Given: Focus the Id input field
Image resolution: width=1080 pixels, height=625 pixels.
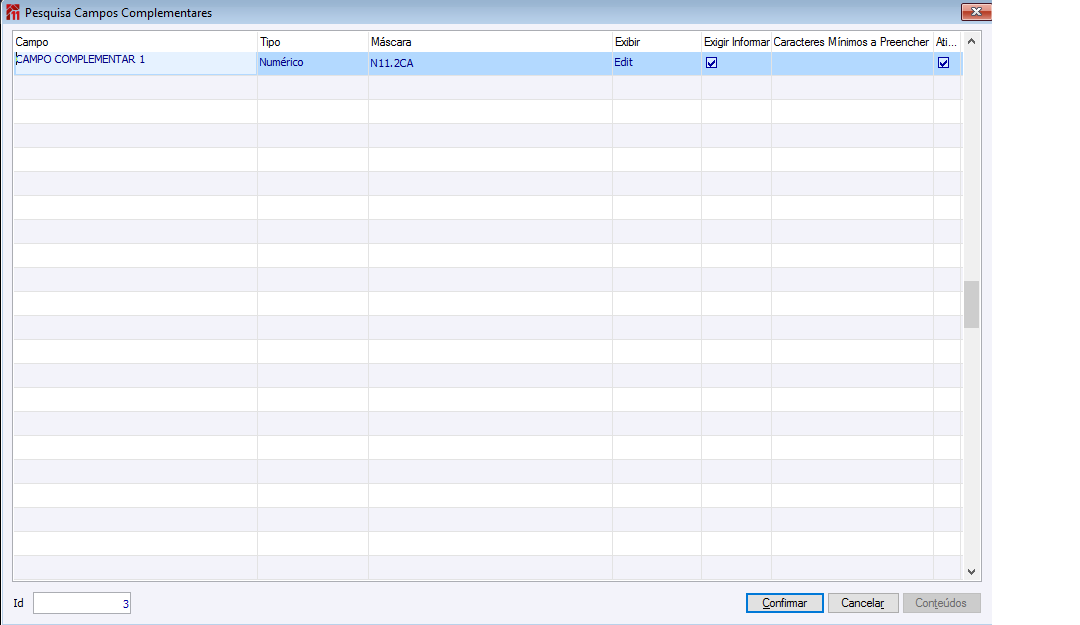Looking at the screenshot, I should point(82,603).
